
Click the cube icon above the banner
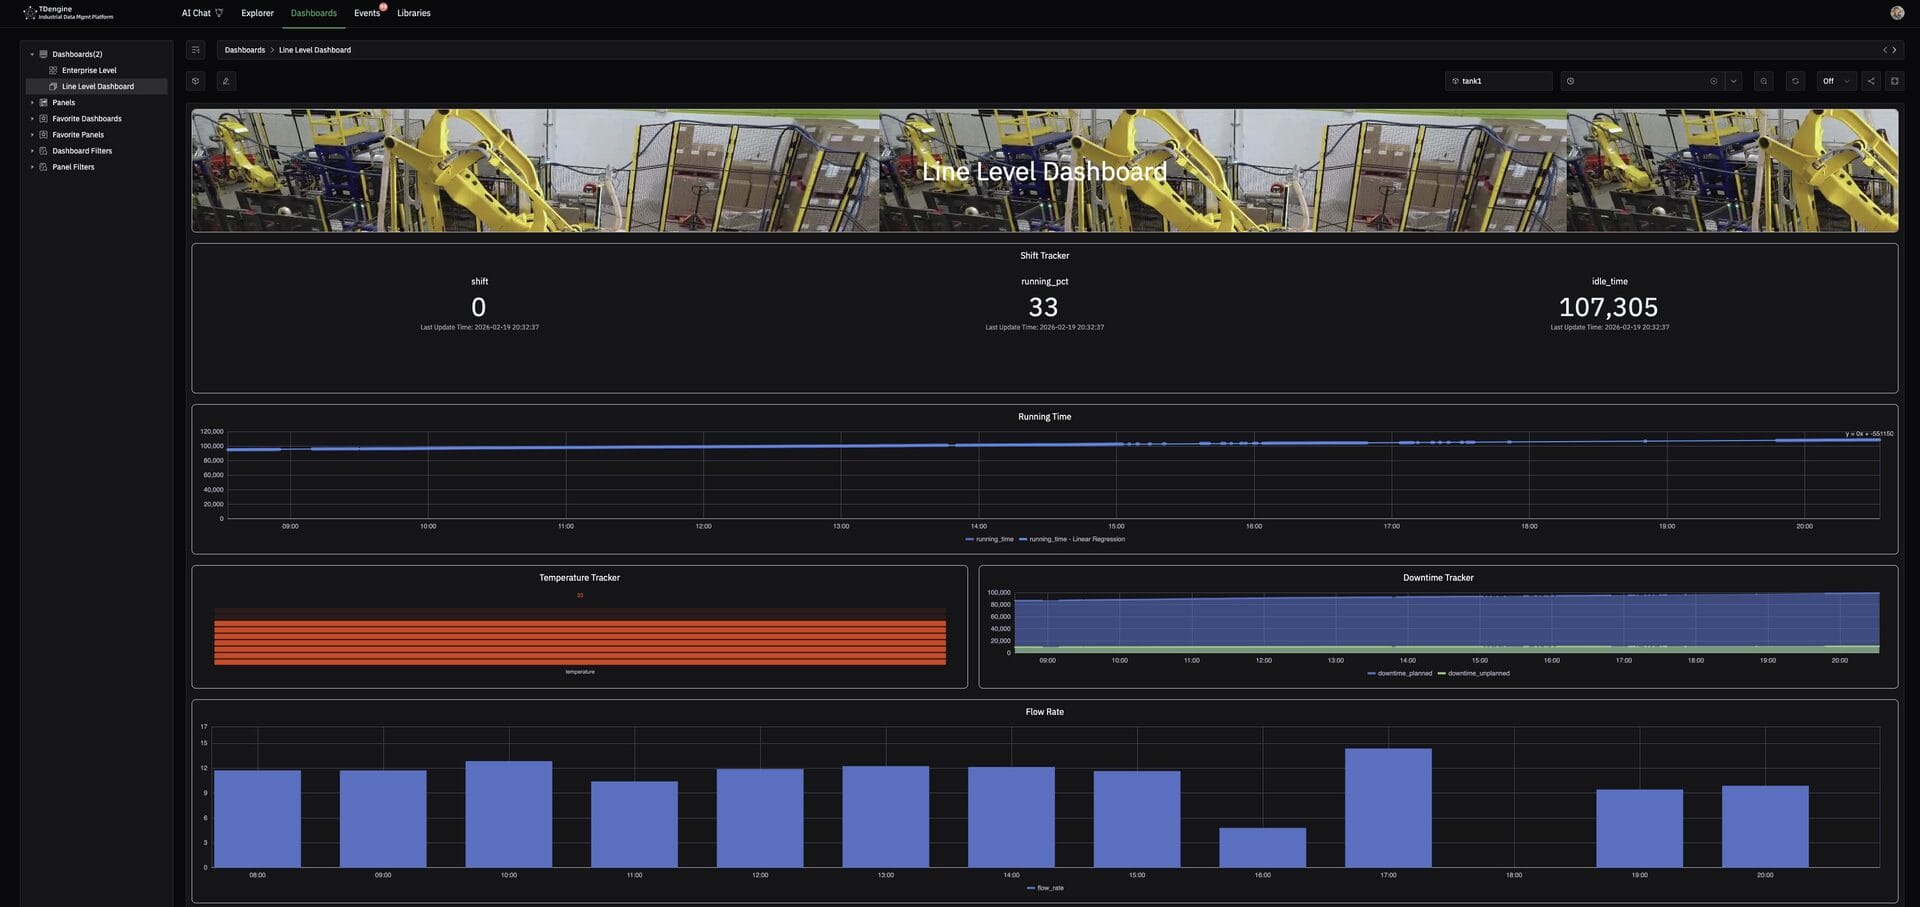(x=196, y=81)
